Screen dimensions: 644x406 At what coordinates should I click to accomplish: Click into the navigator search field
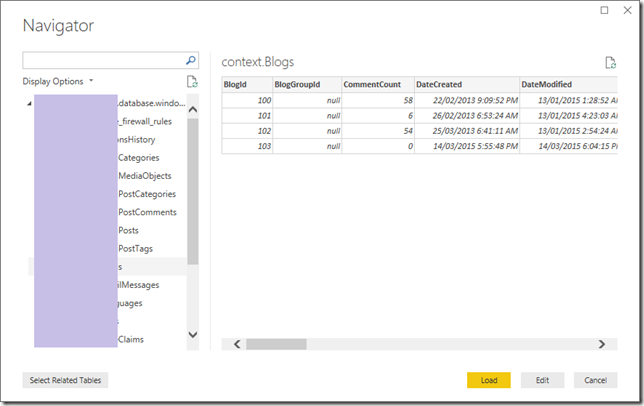[x=104, y=60]
